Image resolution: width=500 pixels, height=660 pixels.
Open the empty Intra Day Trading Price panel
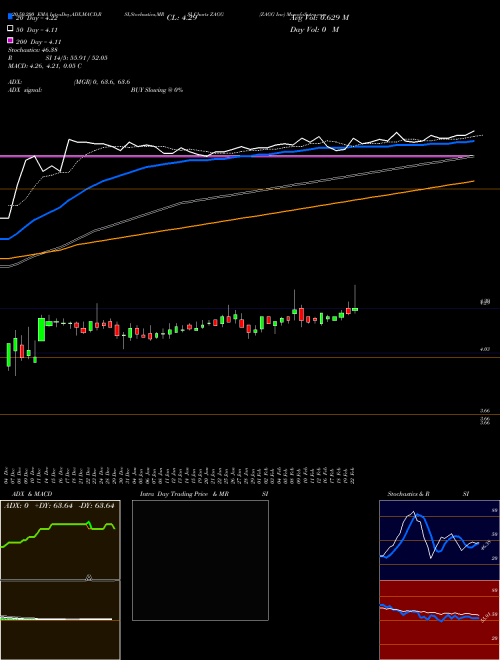(200, 560)
